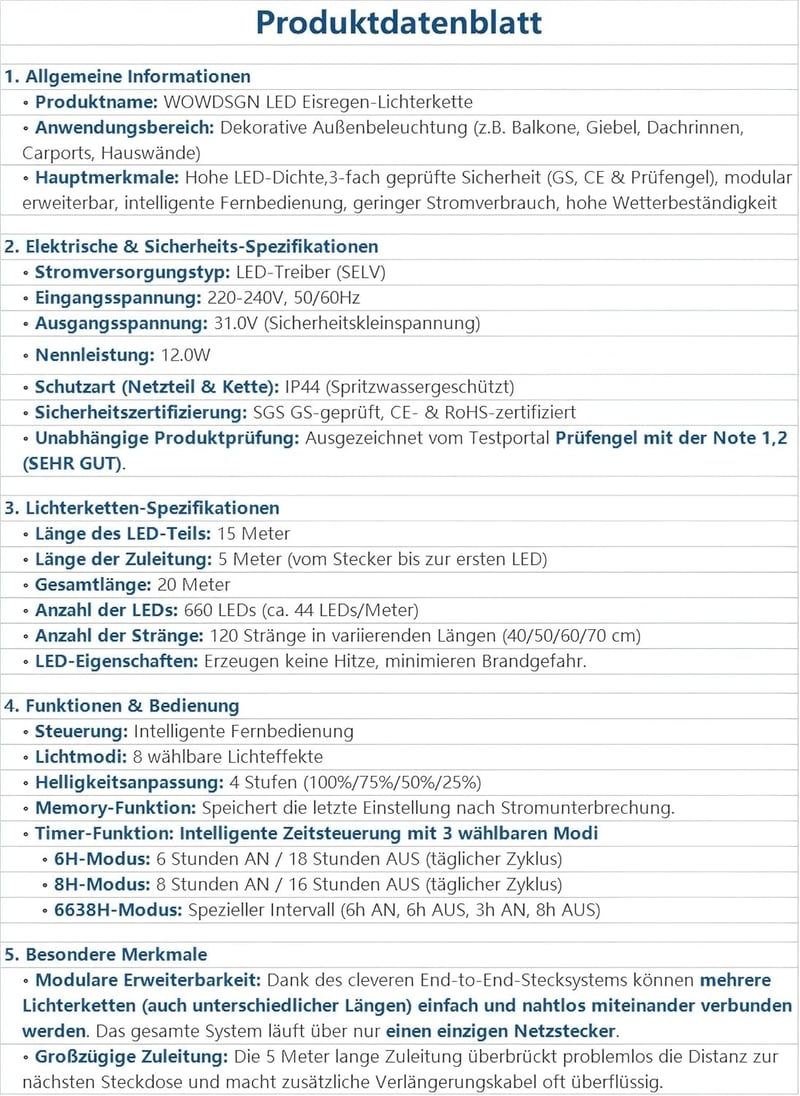Select the '4. Funktionen & Bedienung' heading
The height and width of the screenshot is (1096, 800).
tap(122, 706)
